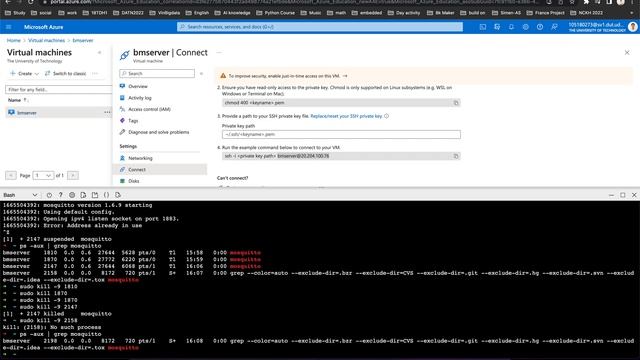Open new Cloud Shell session icon

[x=95, y=195]
